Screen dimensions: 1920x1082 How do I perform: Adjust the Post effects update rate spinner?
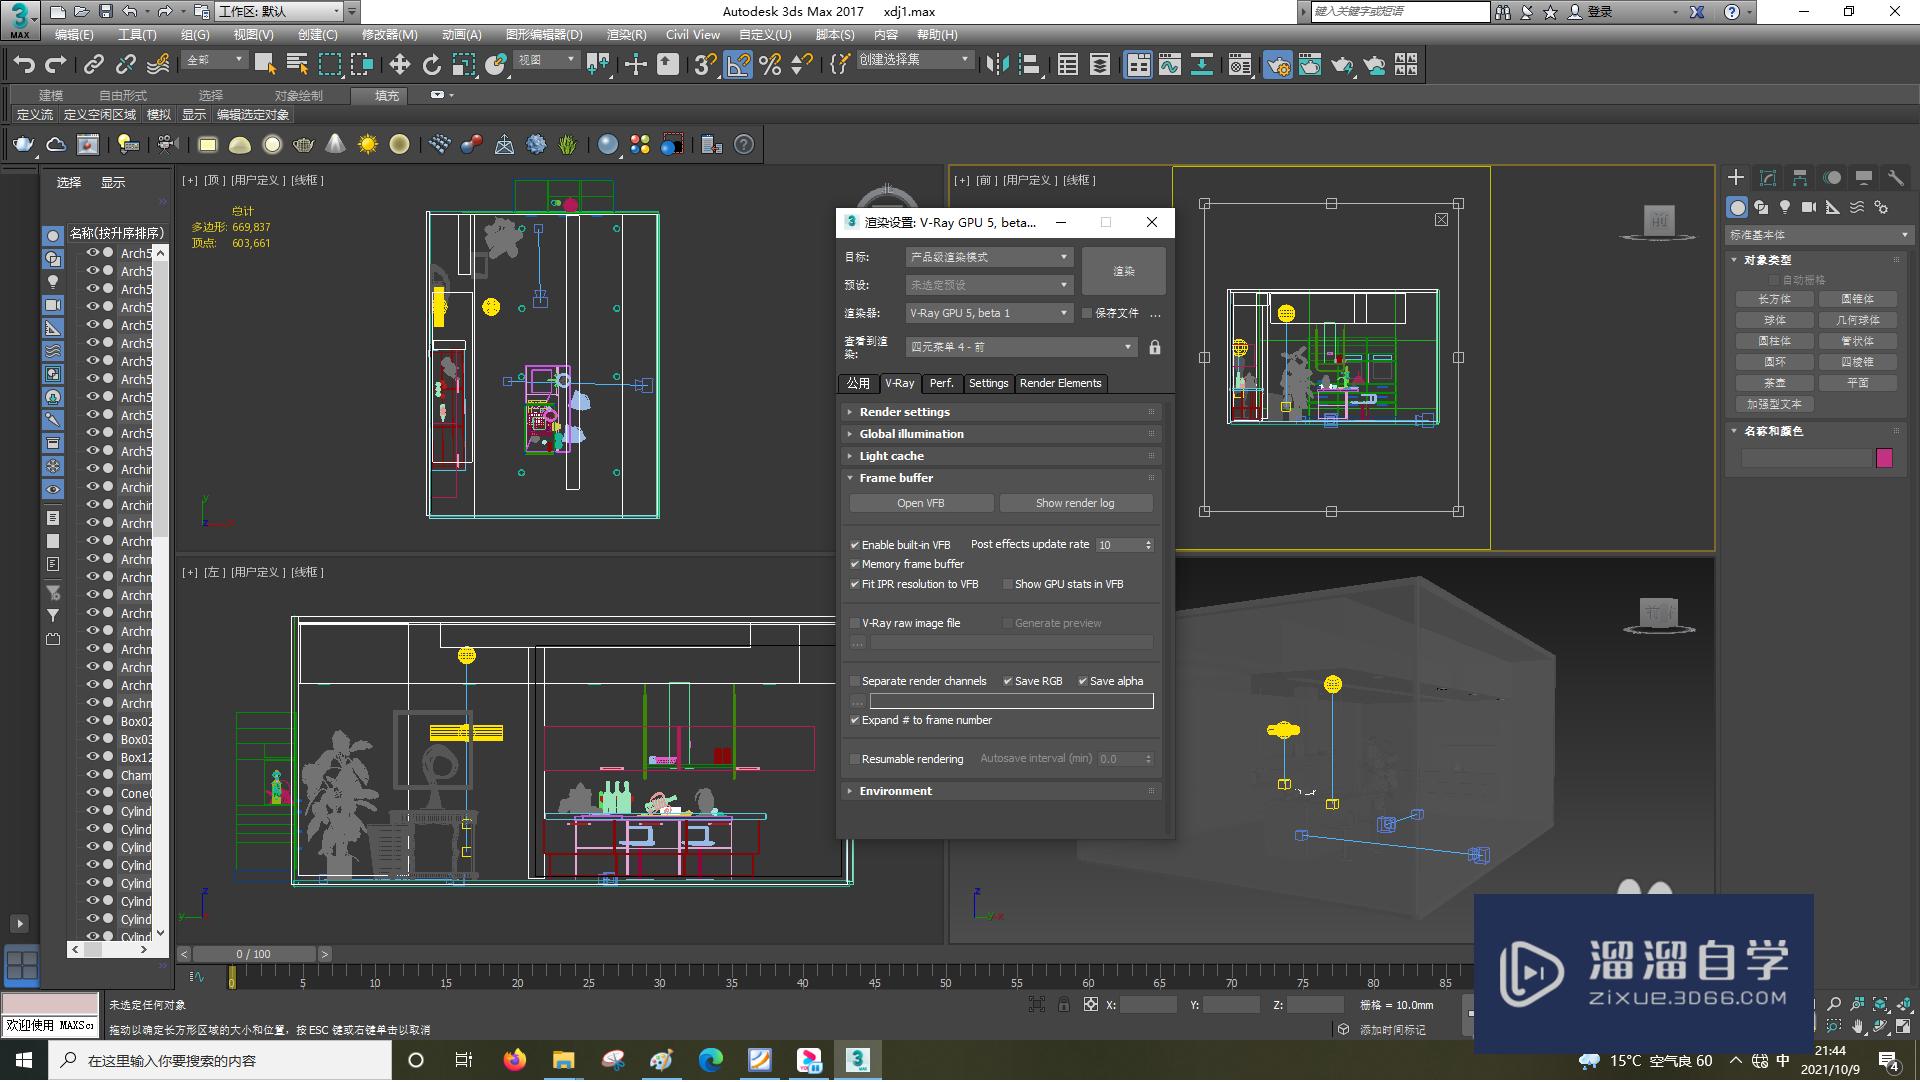(x=1148, y=545)
